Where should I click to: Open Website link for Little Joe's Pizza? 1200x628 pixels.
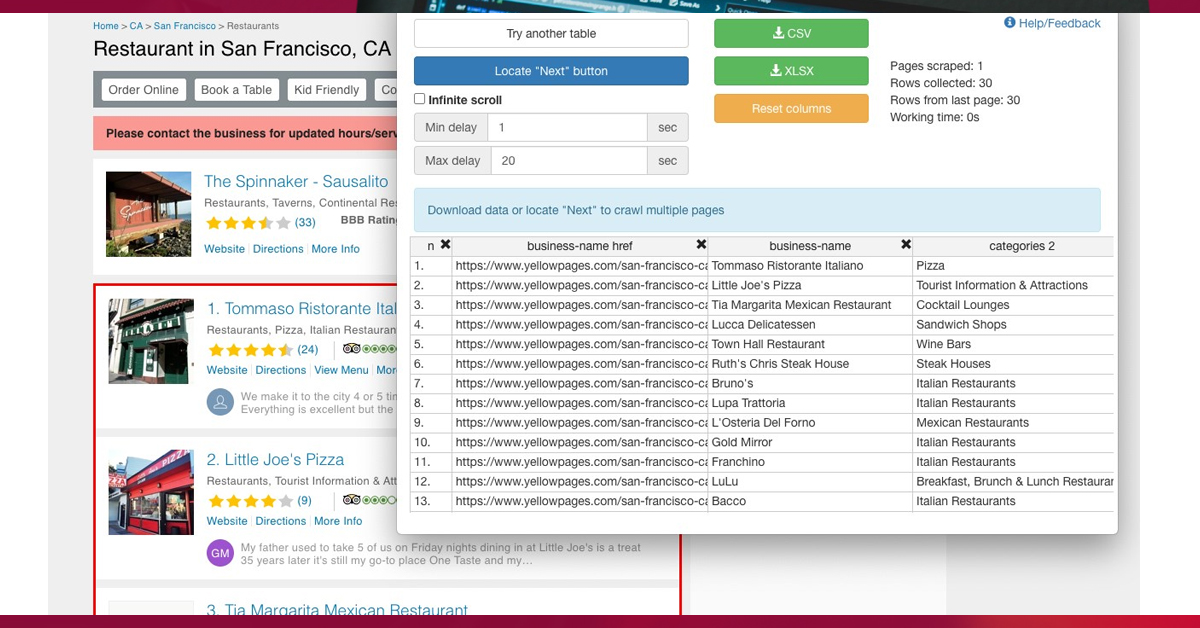pyautogui.click(x=227, y=521)
